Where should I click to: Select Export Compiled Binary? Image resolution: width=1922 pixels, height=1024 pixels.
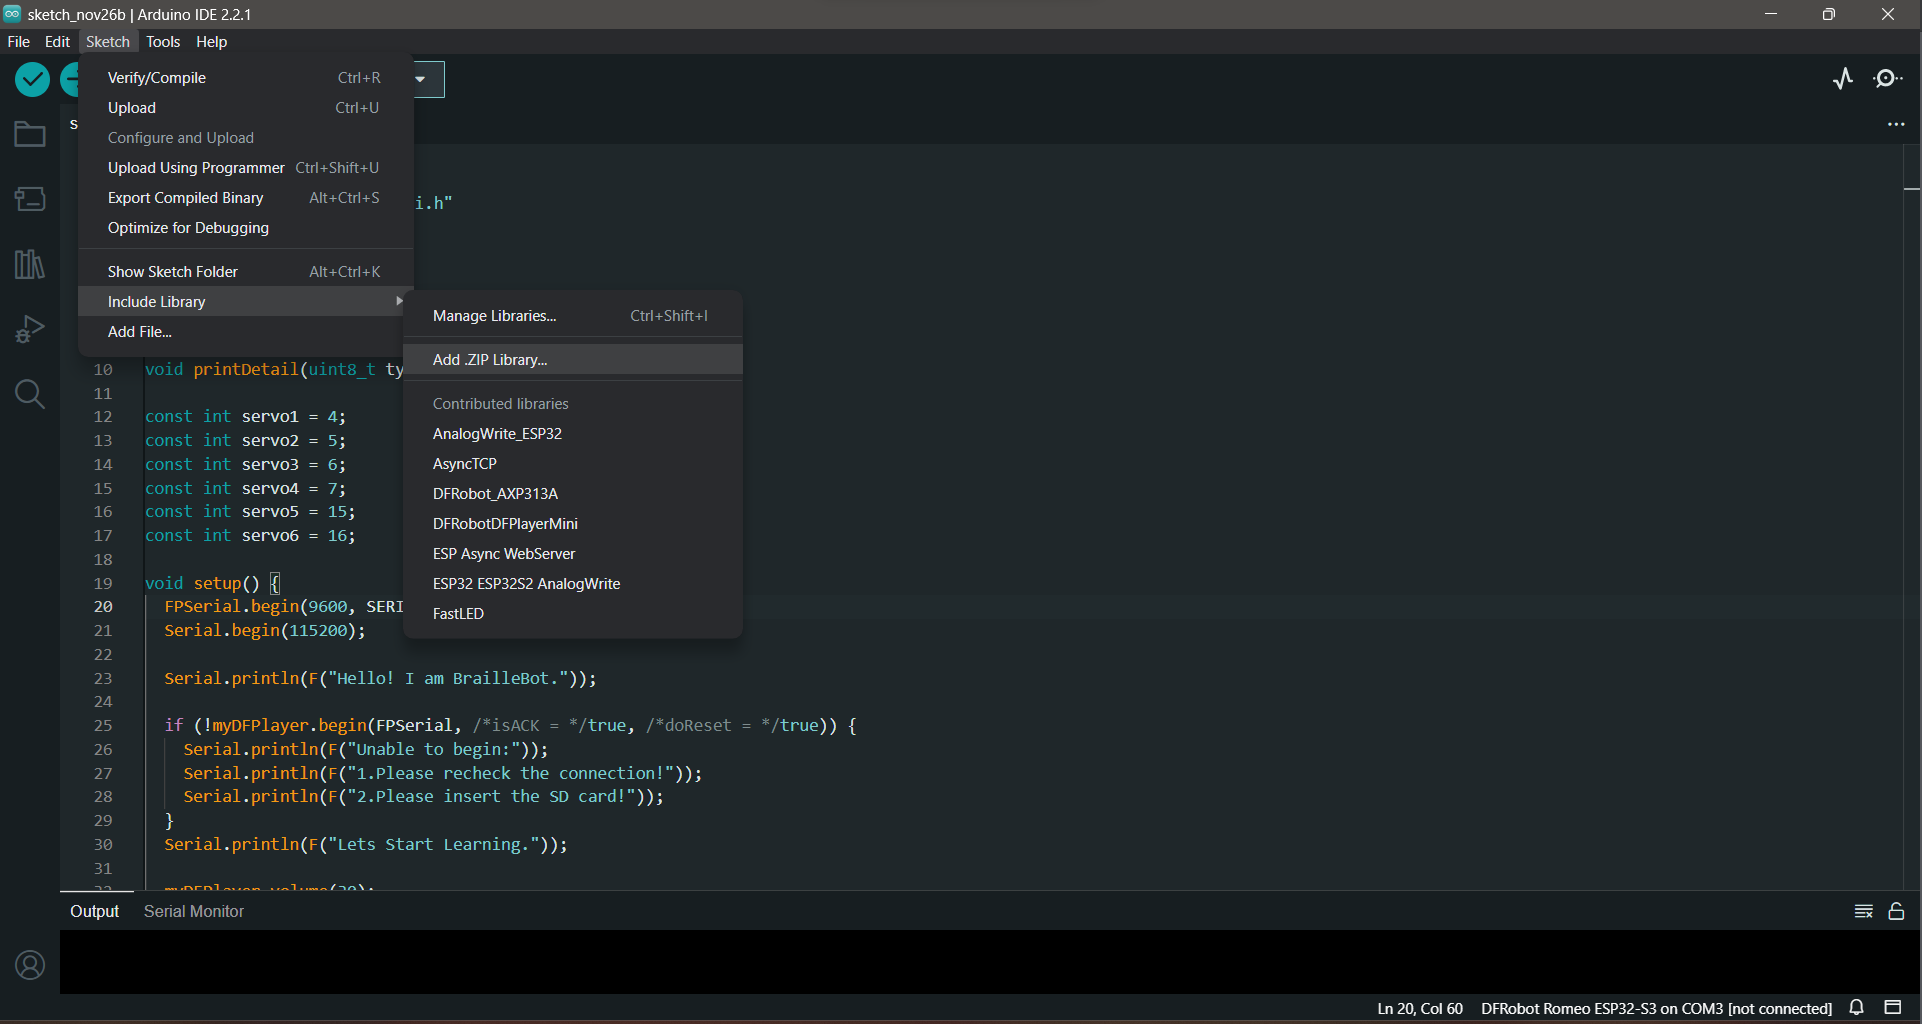246,198
